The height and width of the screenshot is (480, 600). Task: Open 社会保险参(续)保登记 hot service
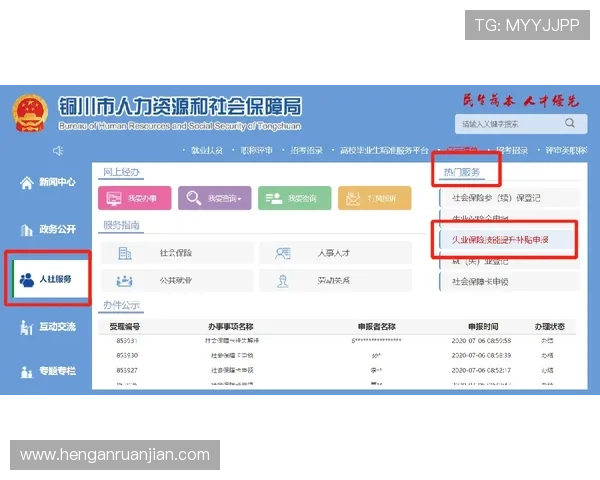click(x=510, y=198)
